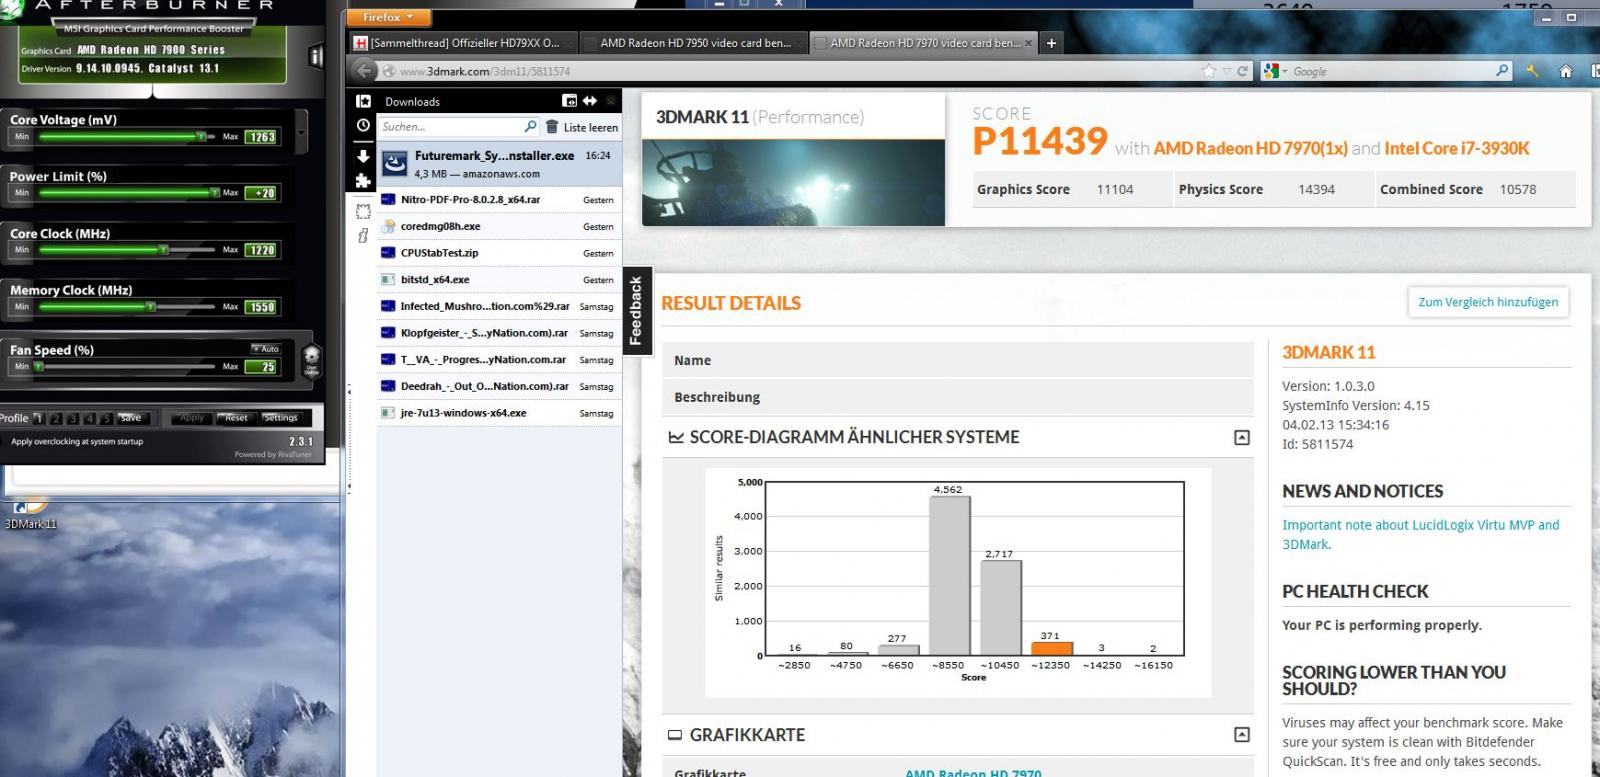The width and height of the screenshot is (1600, 777).
Task: Open a new tab with plus button
Action: pyautogui.click(x=1051, y=43)
